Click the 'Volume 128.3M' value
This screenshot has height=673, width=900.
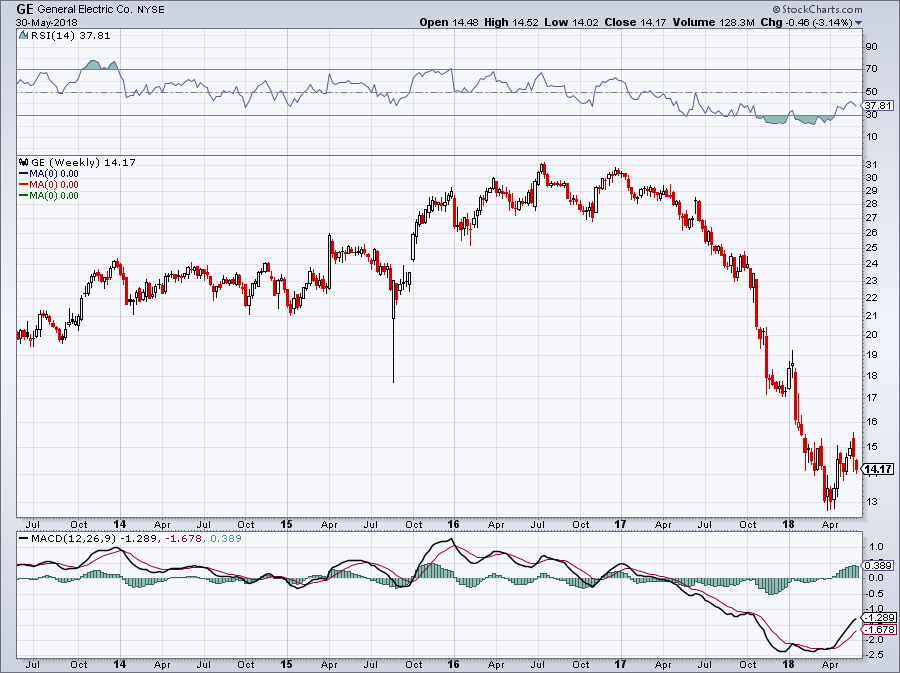[x=713, y=22]
